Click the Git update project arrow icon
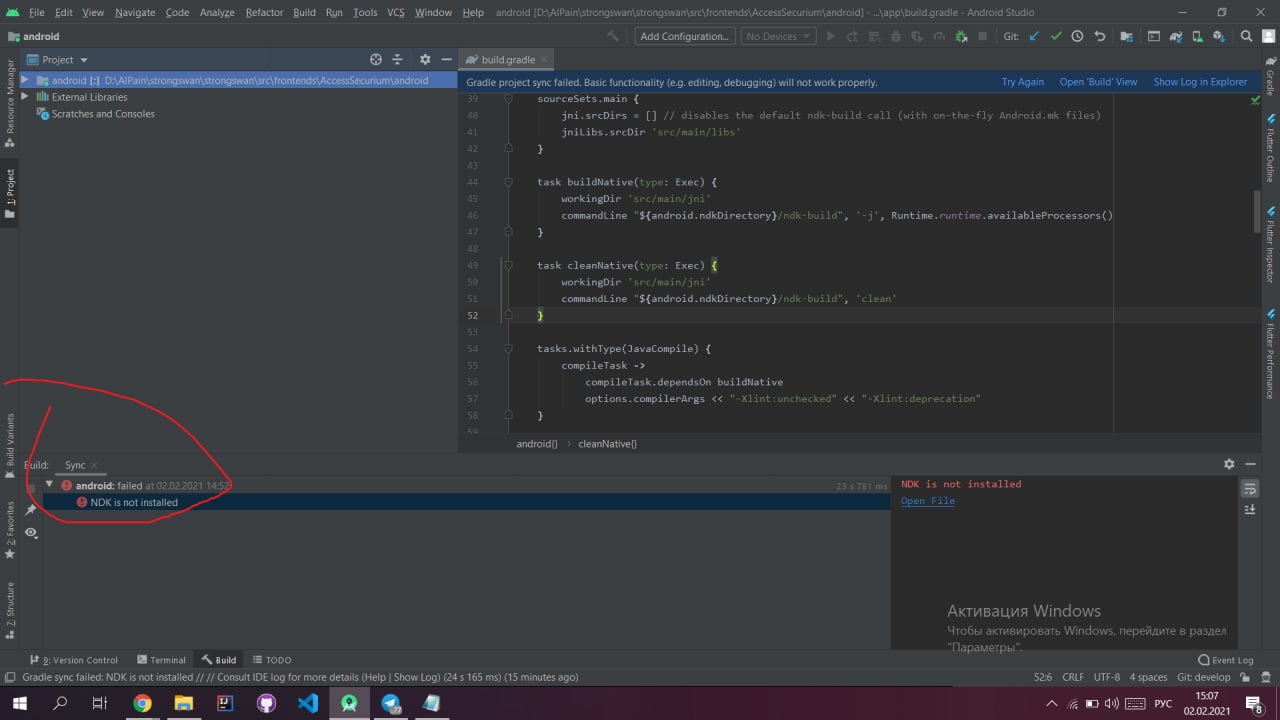 point(1033,36)
